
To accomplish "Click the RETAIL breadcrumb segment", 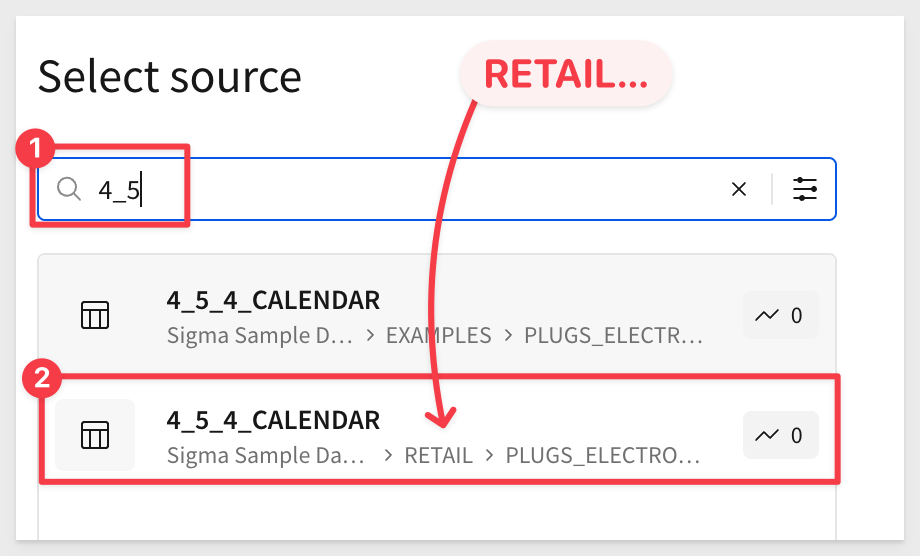I will (438, 455).
